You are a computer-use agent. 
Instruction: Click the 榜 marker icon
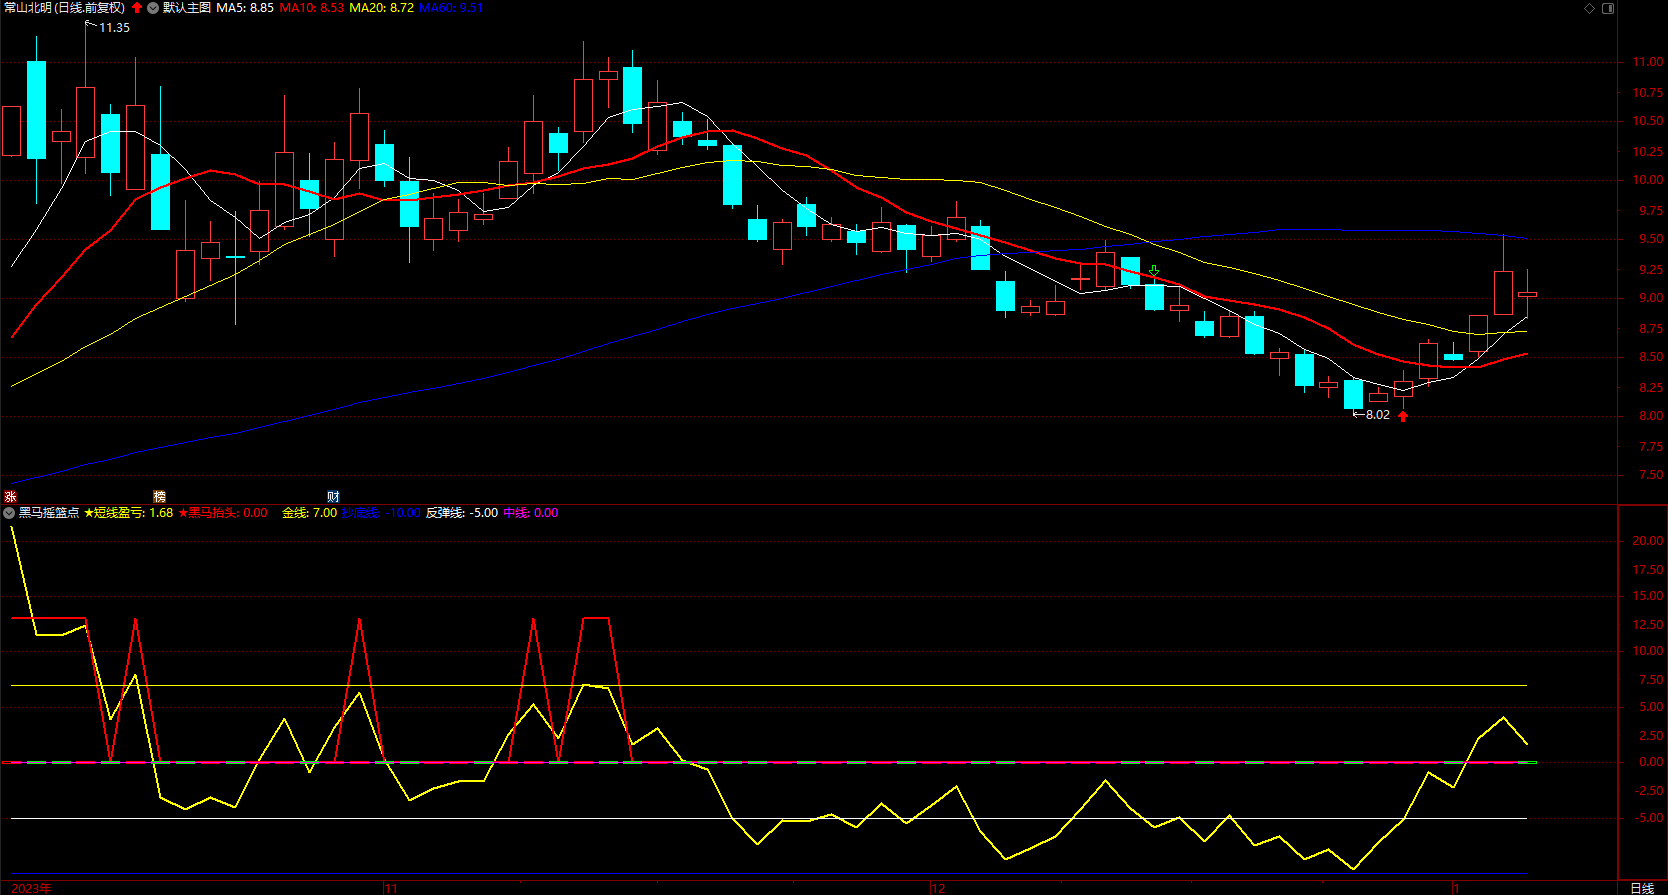tap(159, 497)
